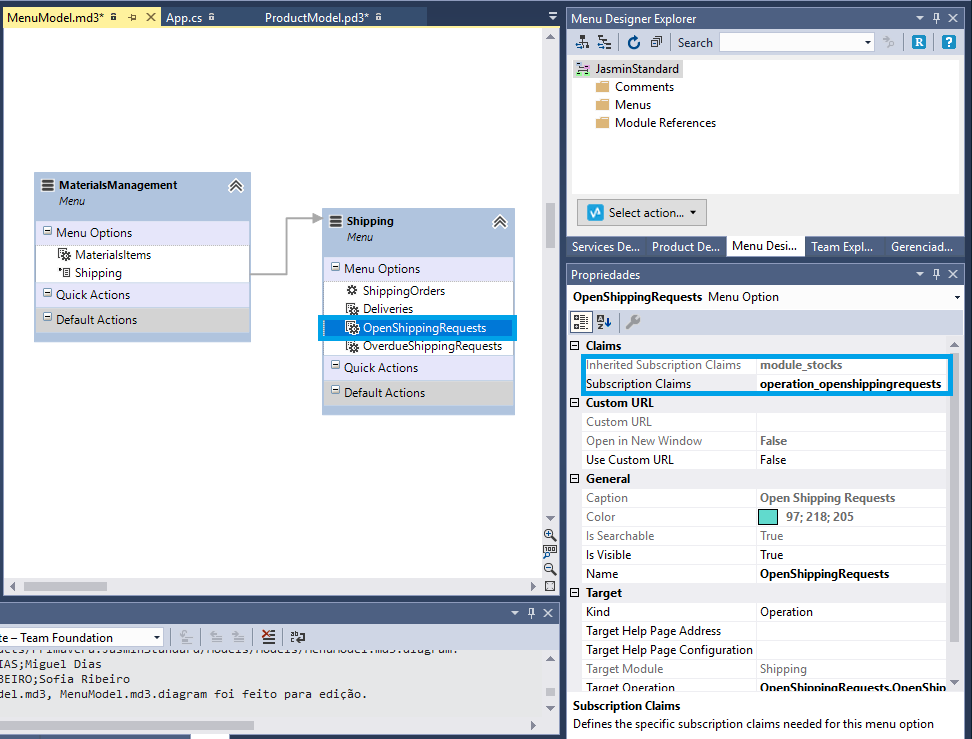Zoom in on the menu diagram
The image size is (972, 739).
point(550,534)
